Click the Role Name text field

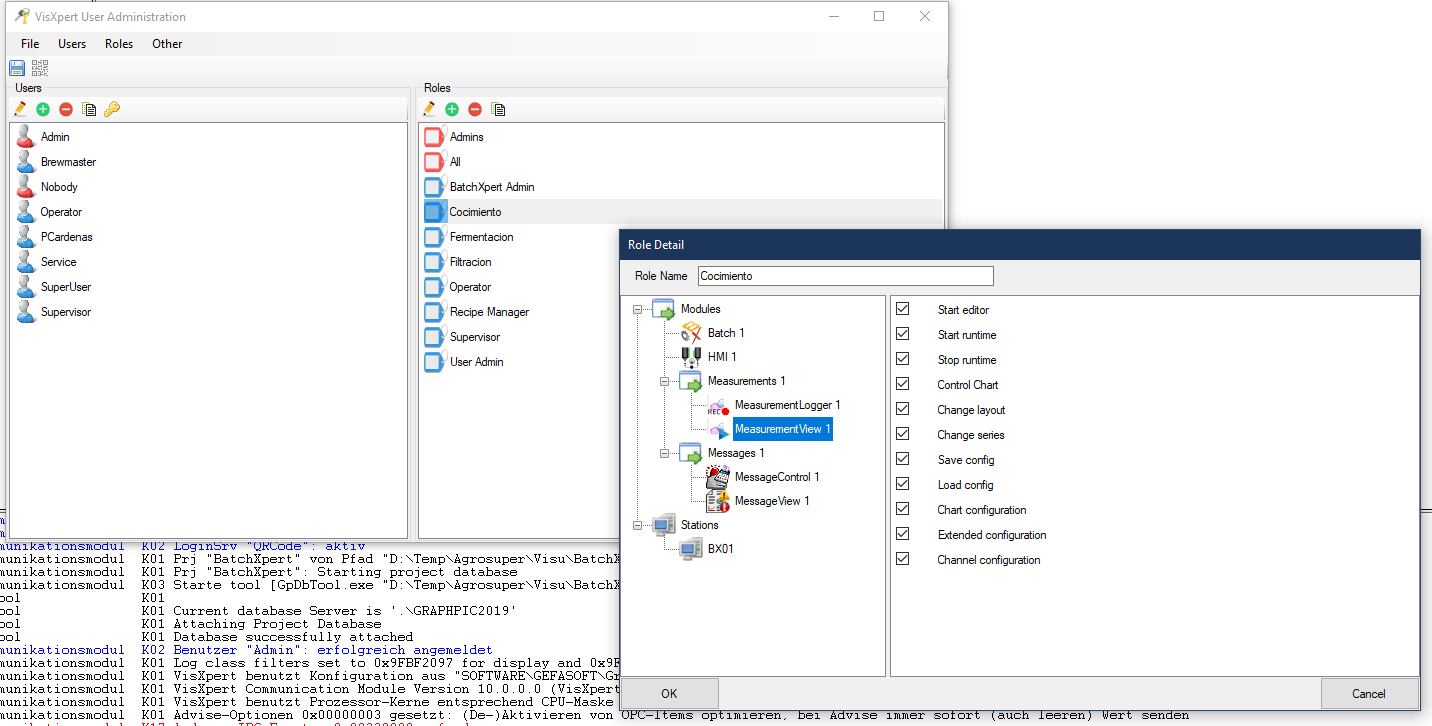[845, 276]
